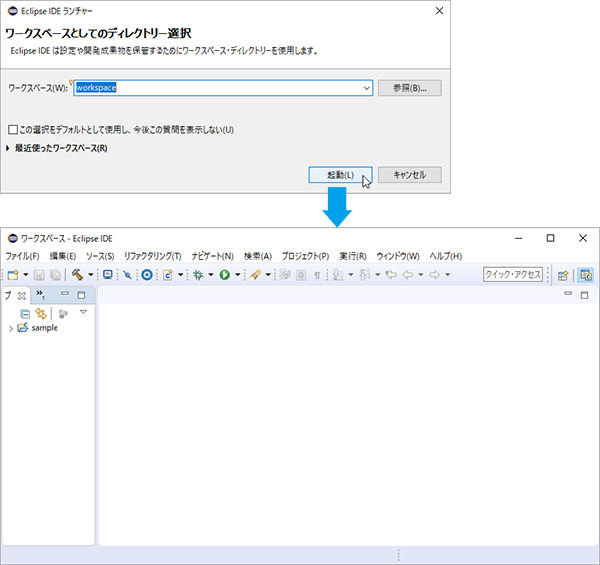Click the 参照(B)... browse button
The height and width of the screenshot is (565, 600).
[x=410, y=88]
